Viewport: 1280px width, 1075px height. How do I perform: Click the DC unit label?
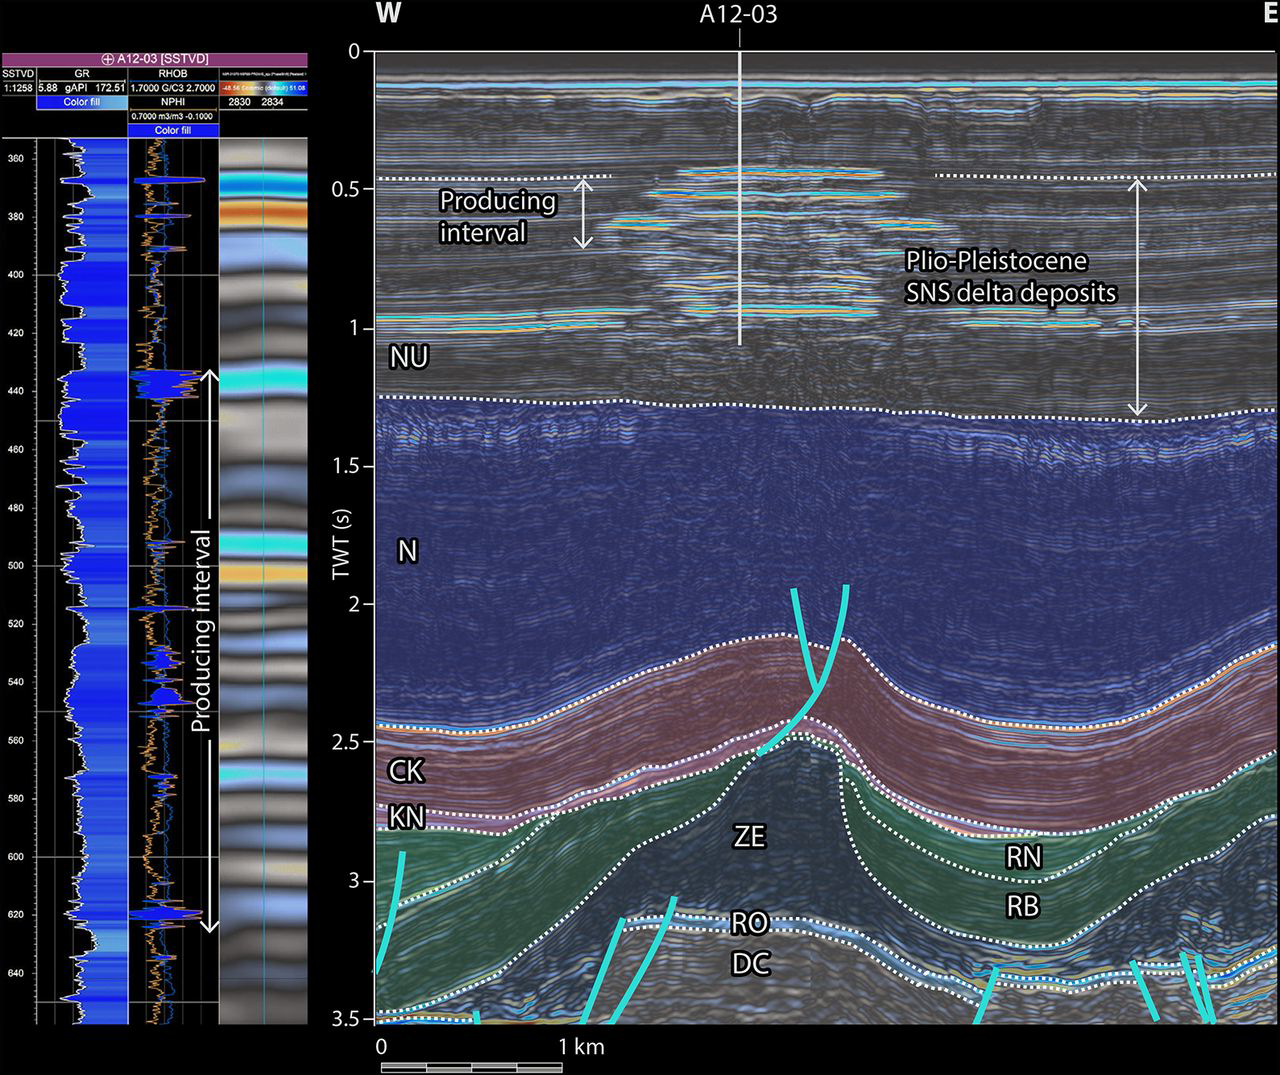751,963
